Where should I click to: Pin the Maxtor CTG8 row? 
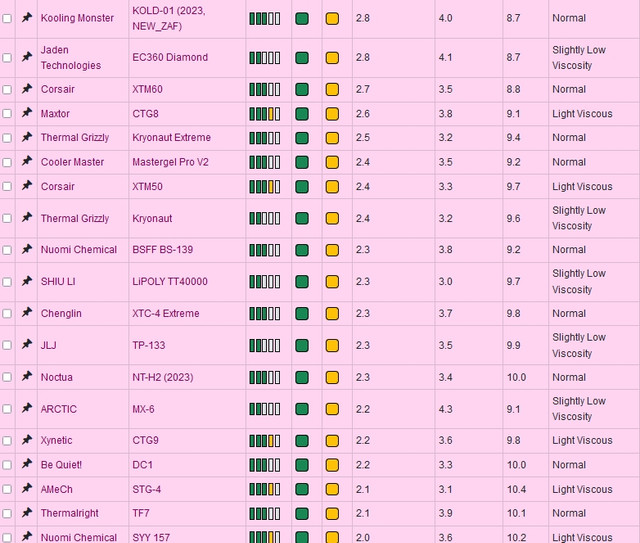(27, 113)
